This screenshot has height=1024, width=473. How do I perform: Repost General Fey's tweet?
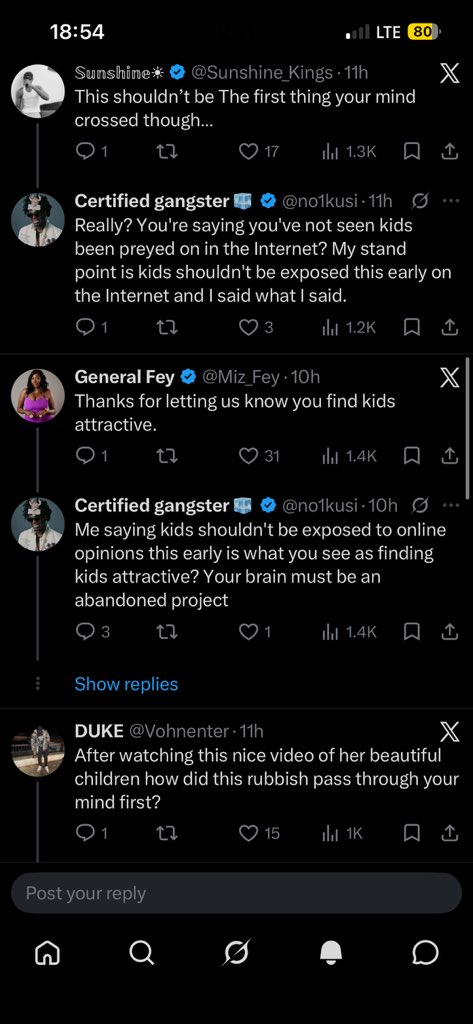point(167,456)
